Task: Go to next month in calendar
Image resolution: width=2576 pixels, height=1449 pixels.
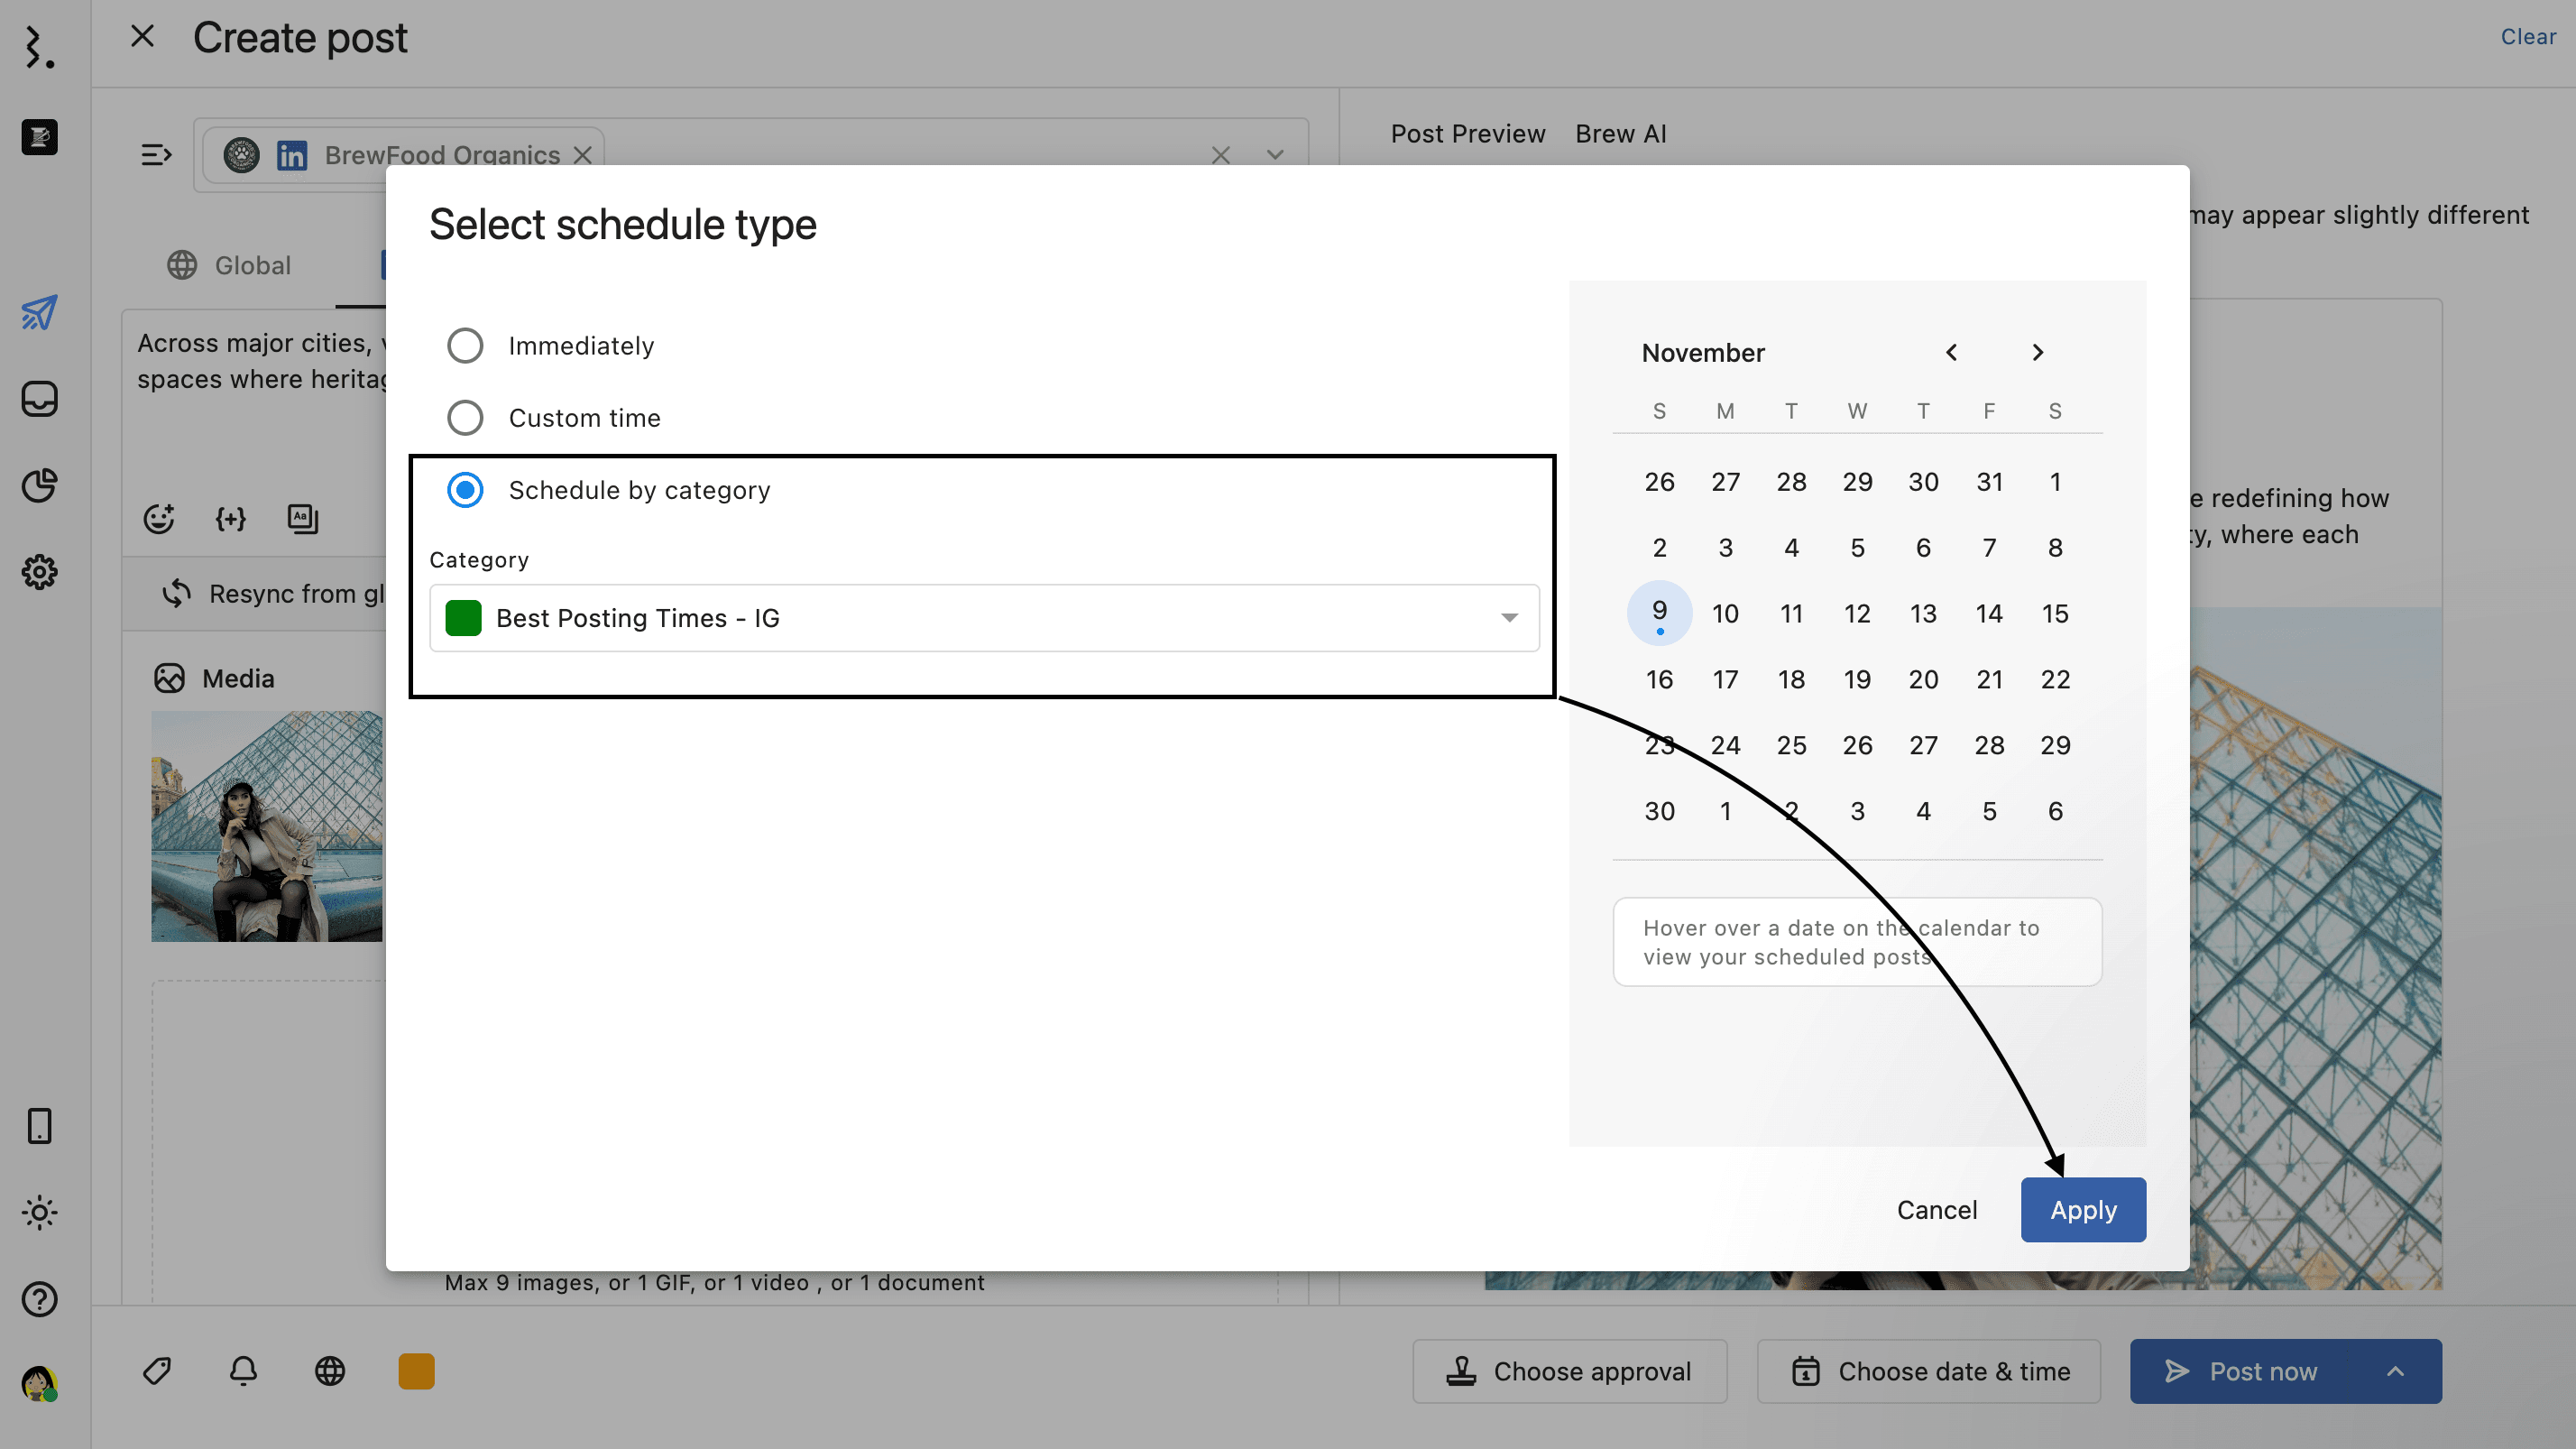Action: [x=2037, y=353]
